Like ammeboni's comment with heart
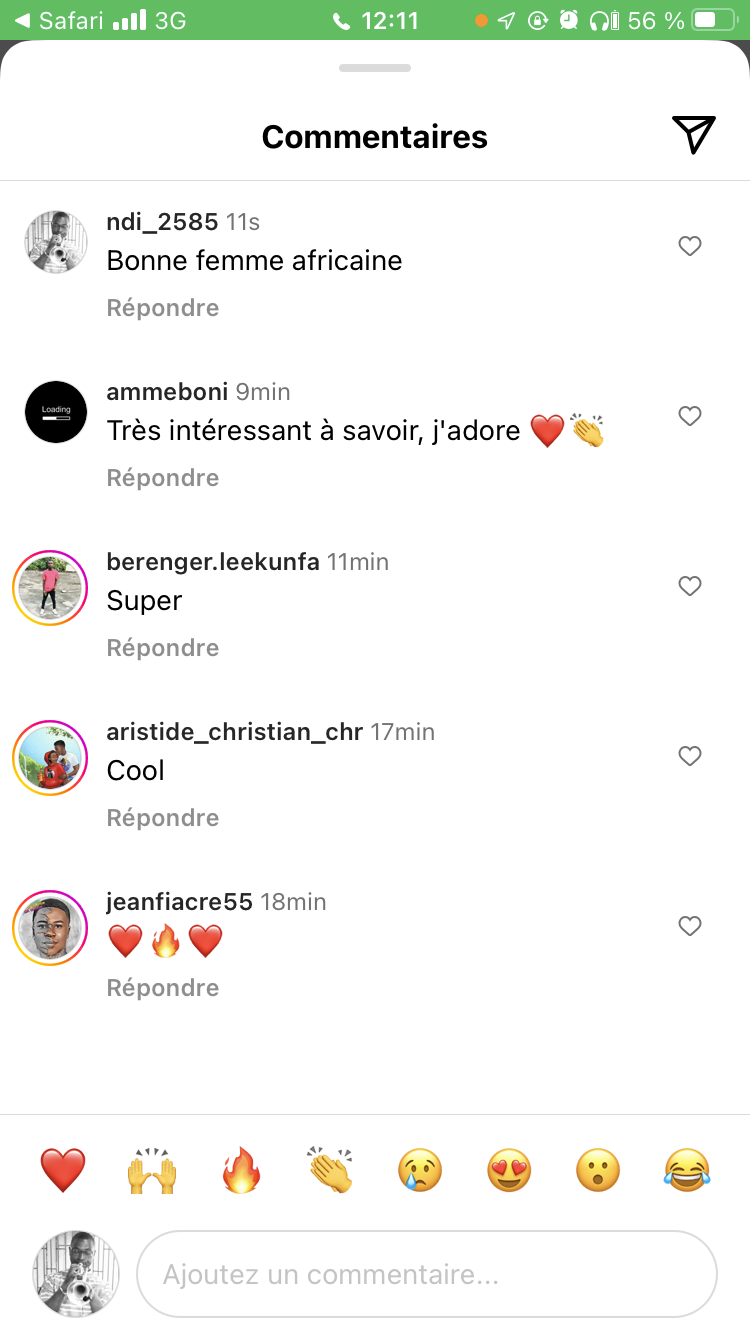The height and width of the screenshot is (1334, 750). (690, 416)
